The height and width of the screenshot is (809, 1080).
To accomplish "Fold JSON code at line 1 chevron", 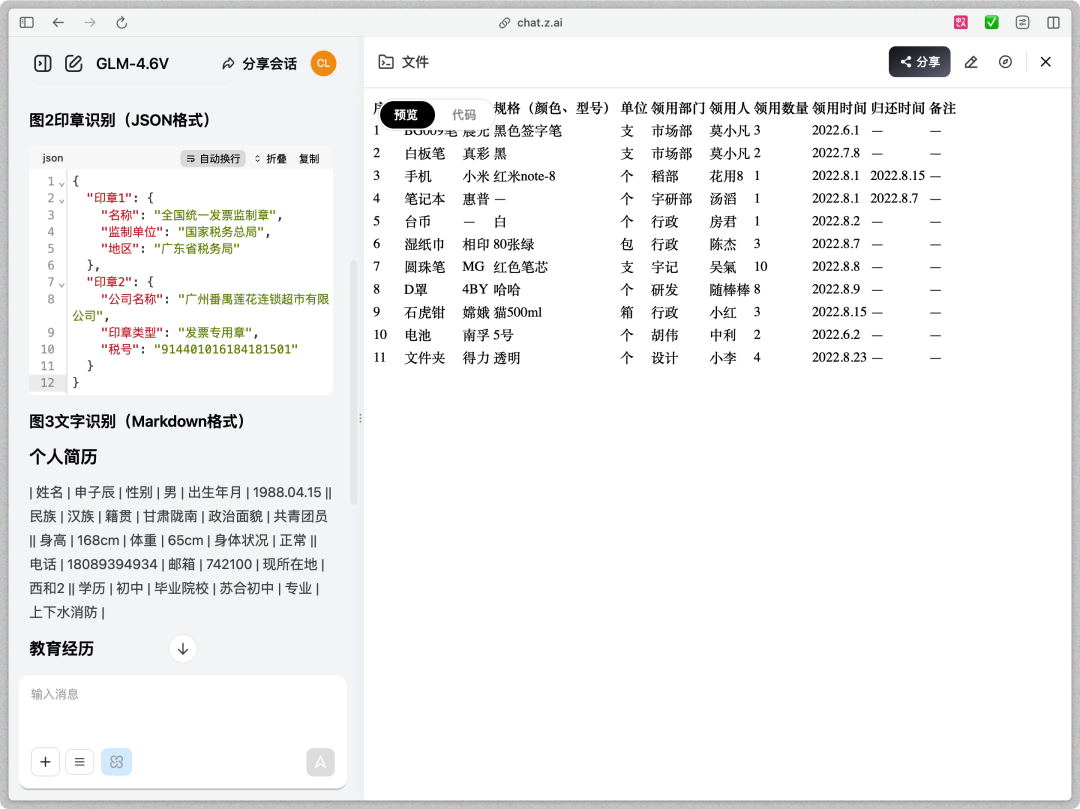I will (x=62, y=183).
